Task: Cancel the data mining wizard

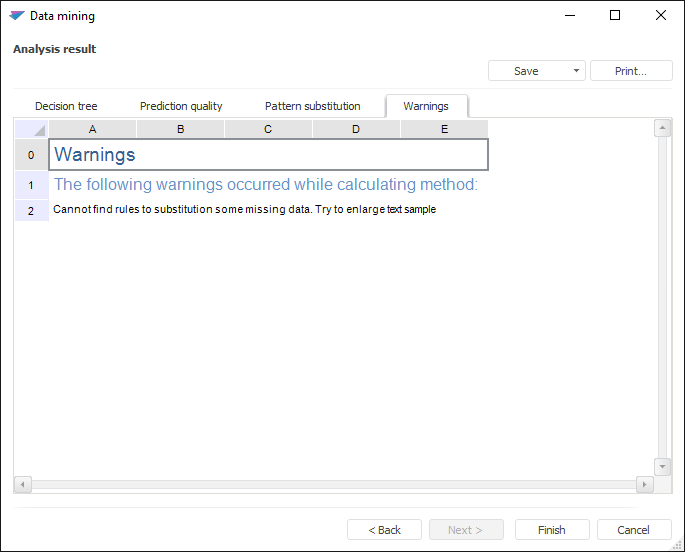Action: tap(634, 530)
